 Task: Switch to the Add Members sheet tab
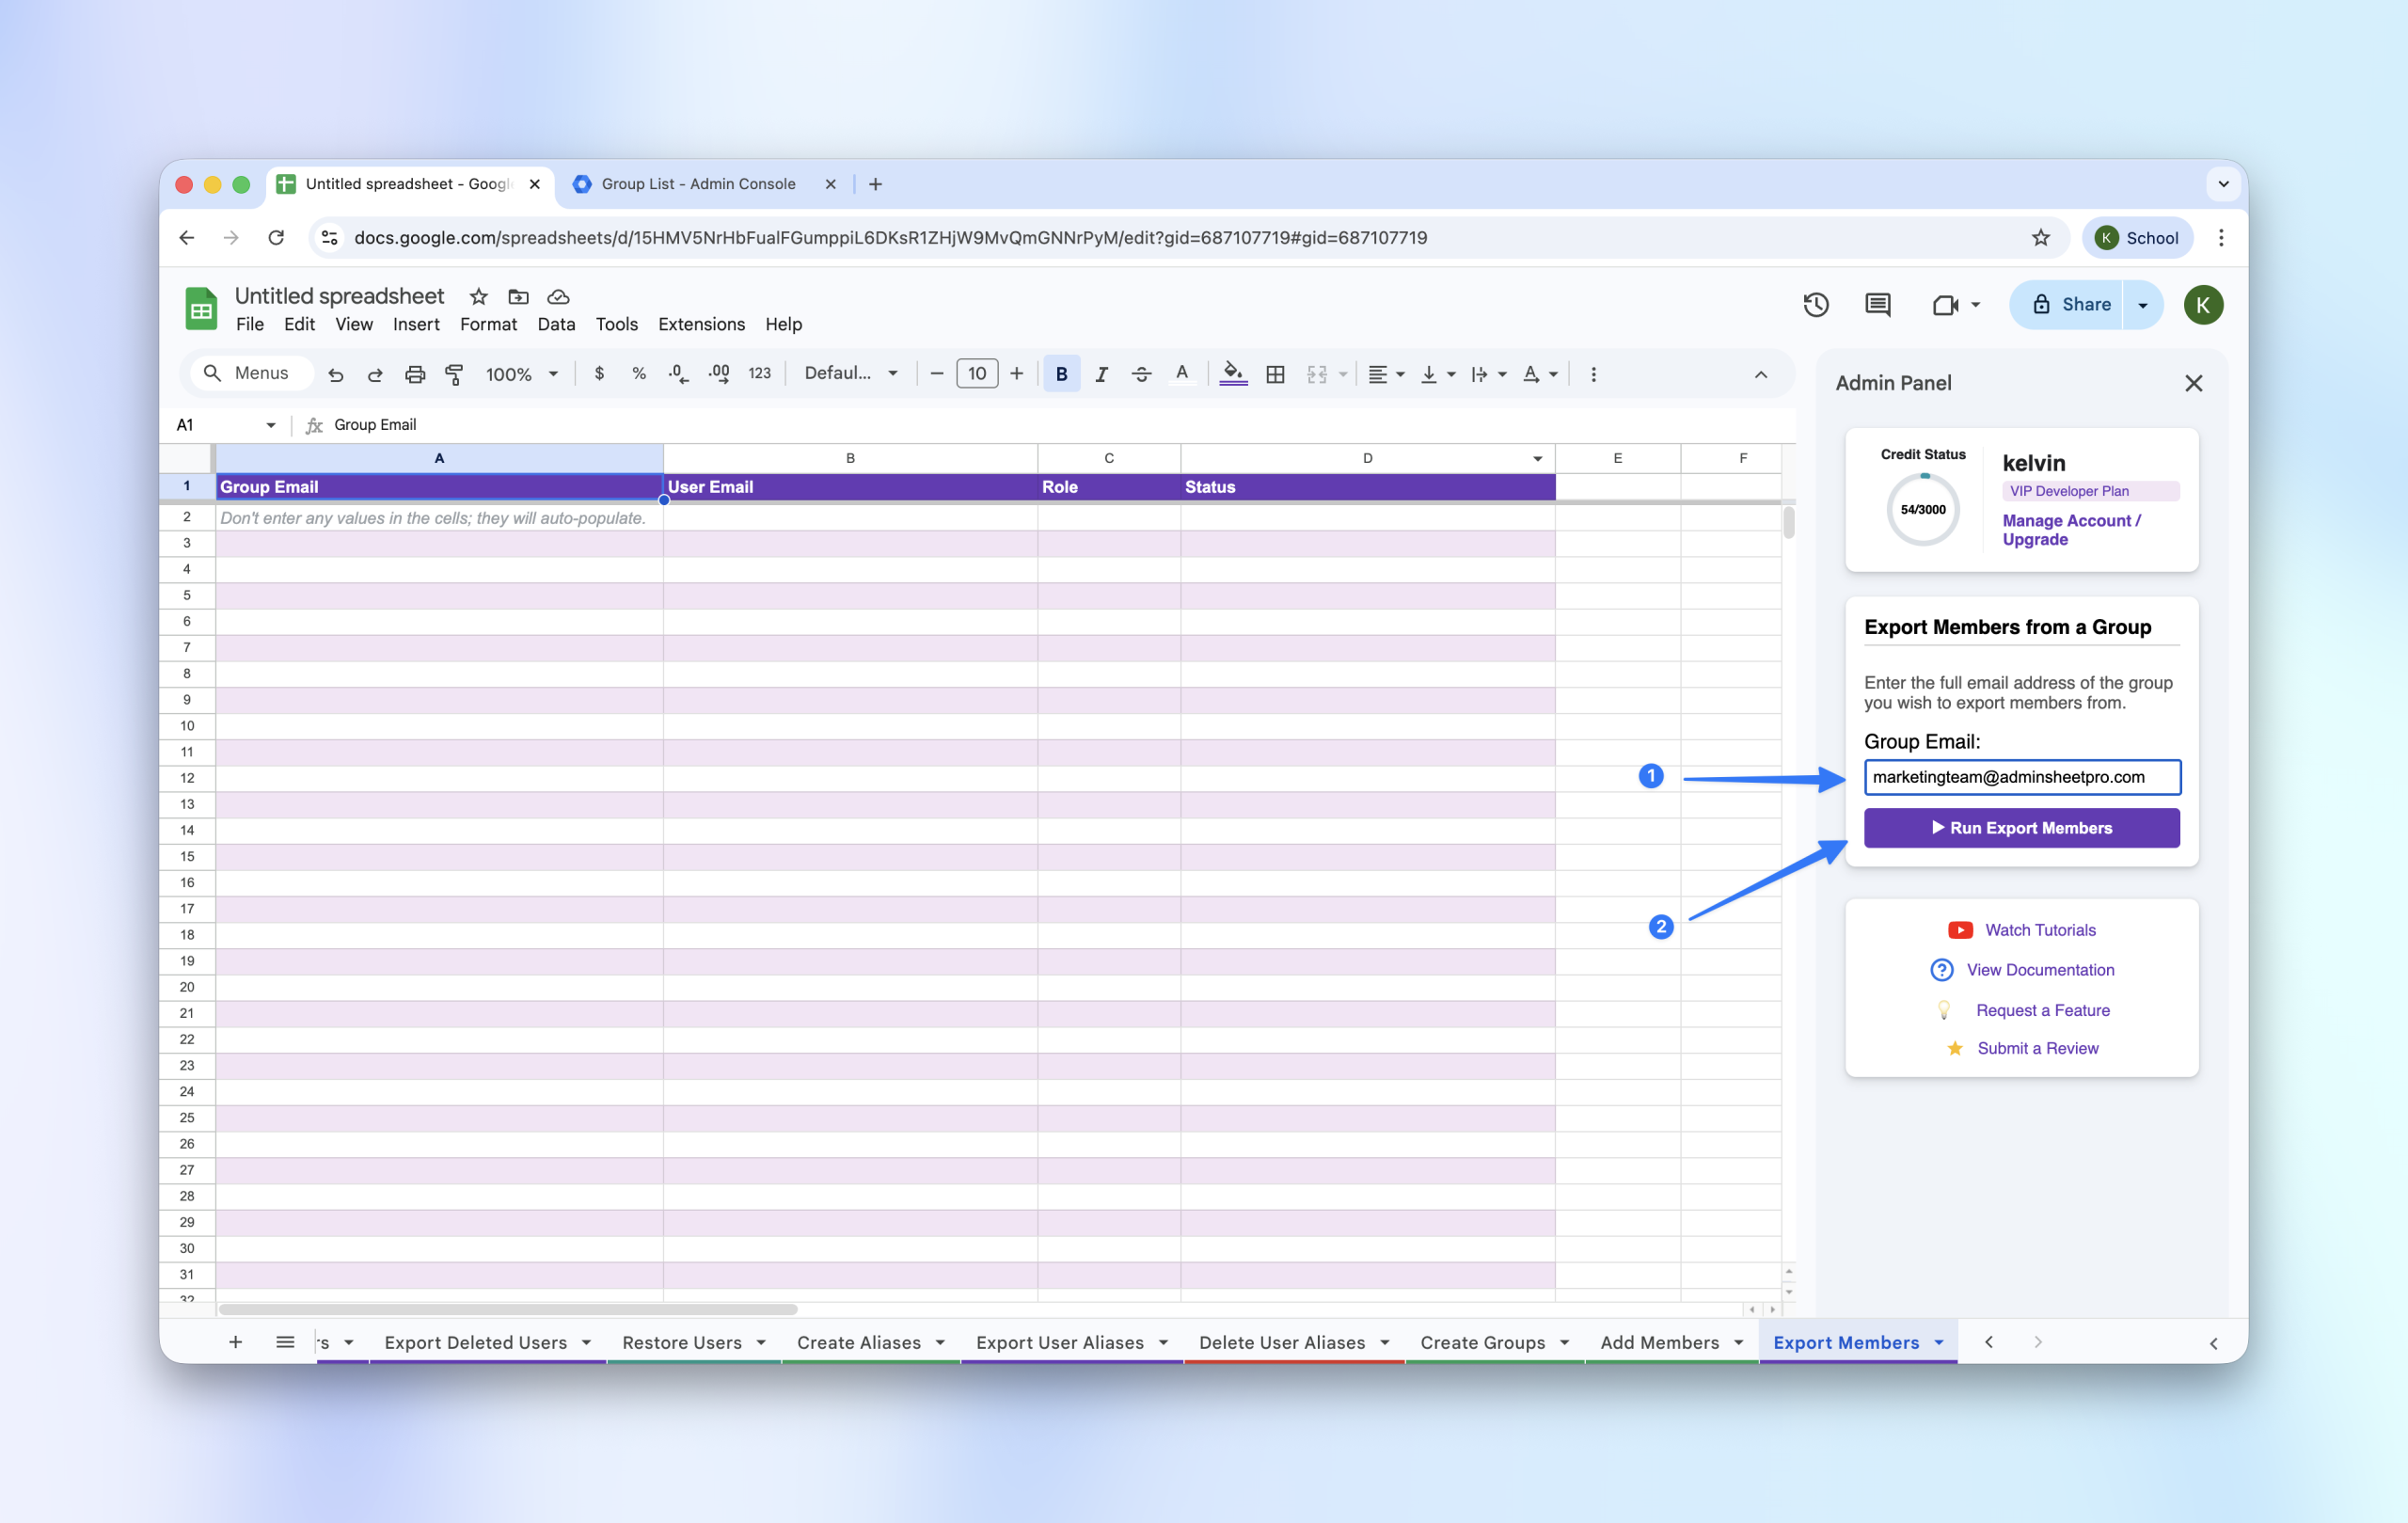(1659, 1342)
